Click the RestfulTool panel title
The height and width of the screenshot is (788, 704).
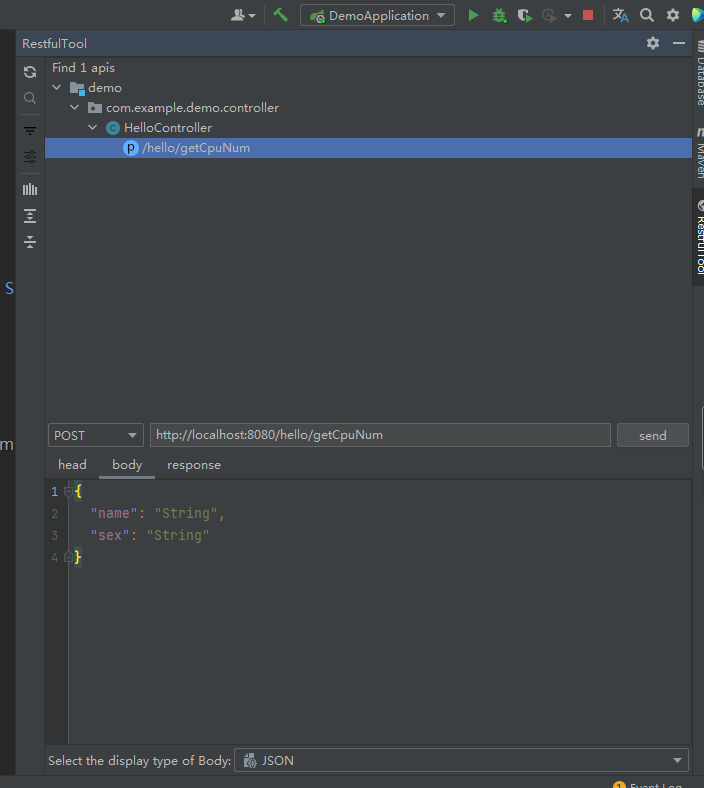54,44
